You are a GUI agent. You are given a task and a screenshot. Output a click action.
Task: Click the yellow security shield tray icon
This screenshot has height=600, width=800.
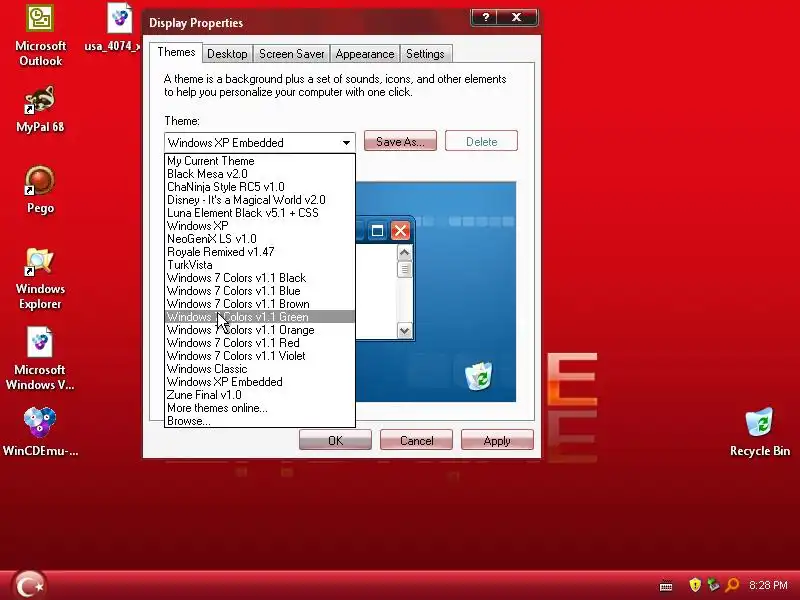coord(694,585)
